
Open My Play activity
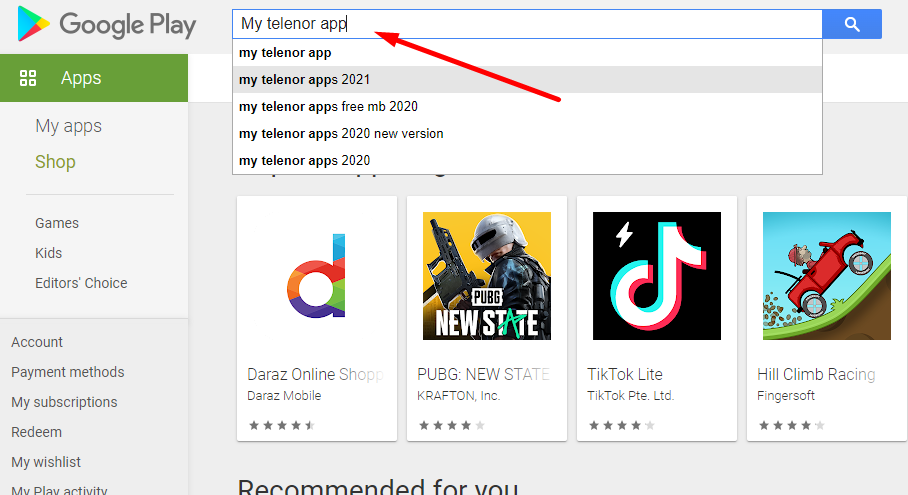click(x=59, y=490)
